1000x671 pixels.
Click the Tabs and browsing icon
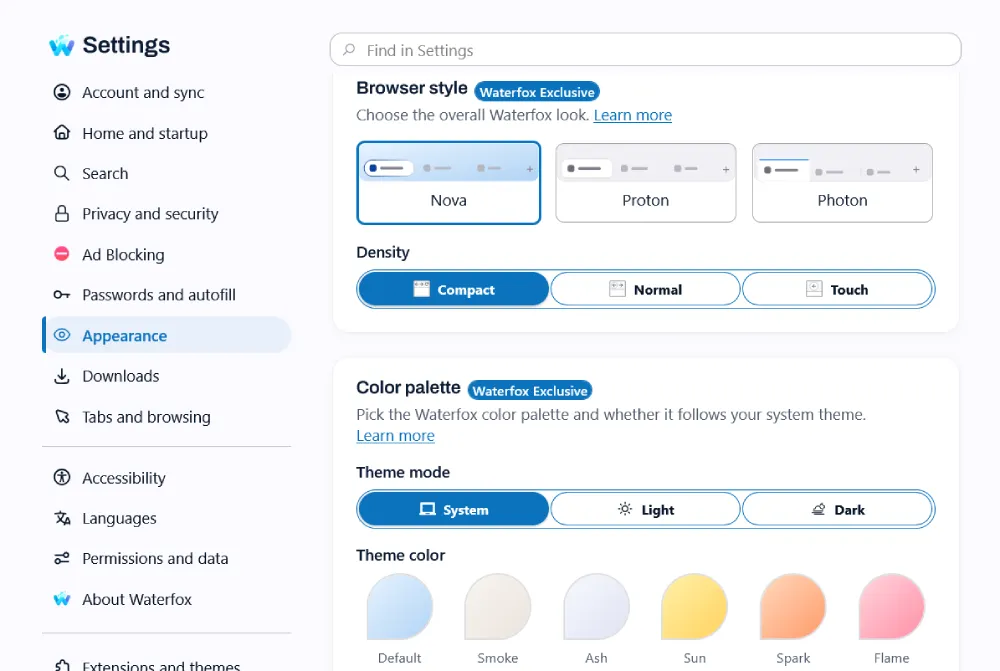click(62, 417)
